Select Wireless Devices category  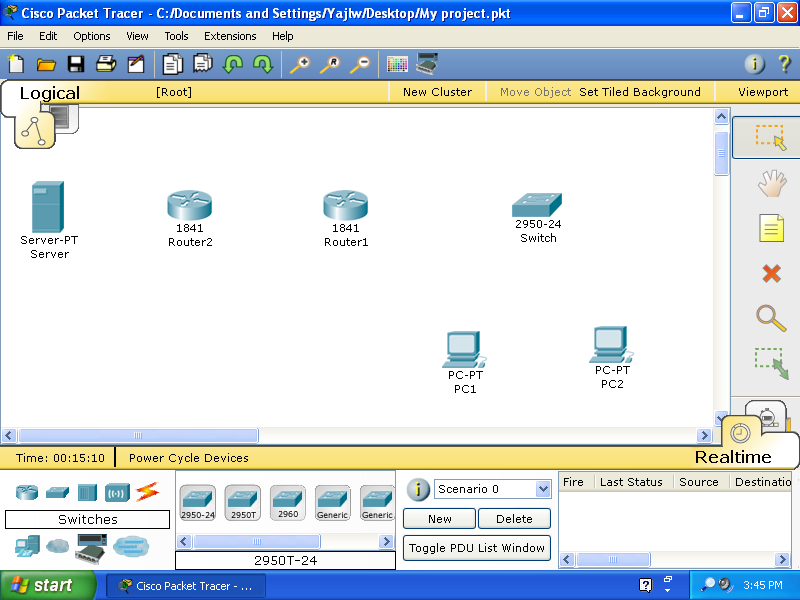tap(117, 493)
